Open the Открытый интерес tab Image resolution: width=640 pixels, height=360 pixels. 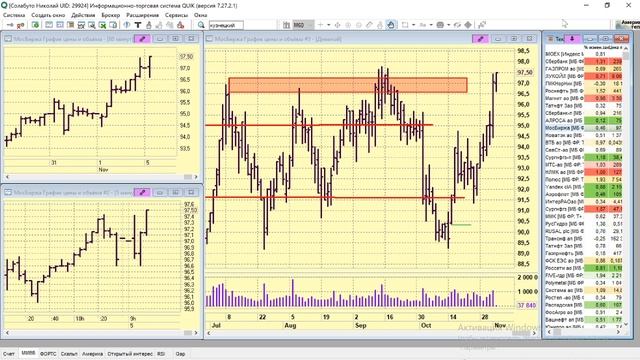pos(130,354)
